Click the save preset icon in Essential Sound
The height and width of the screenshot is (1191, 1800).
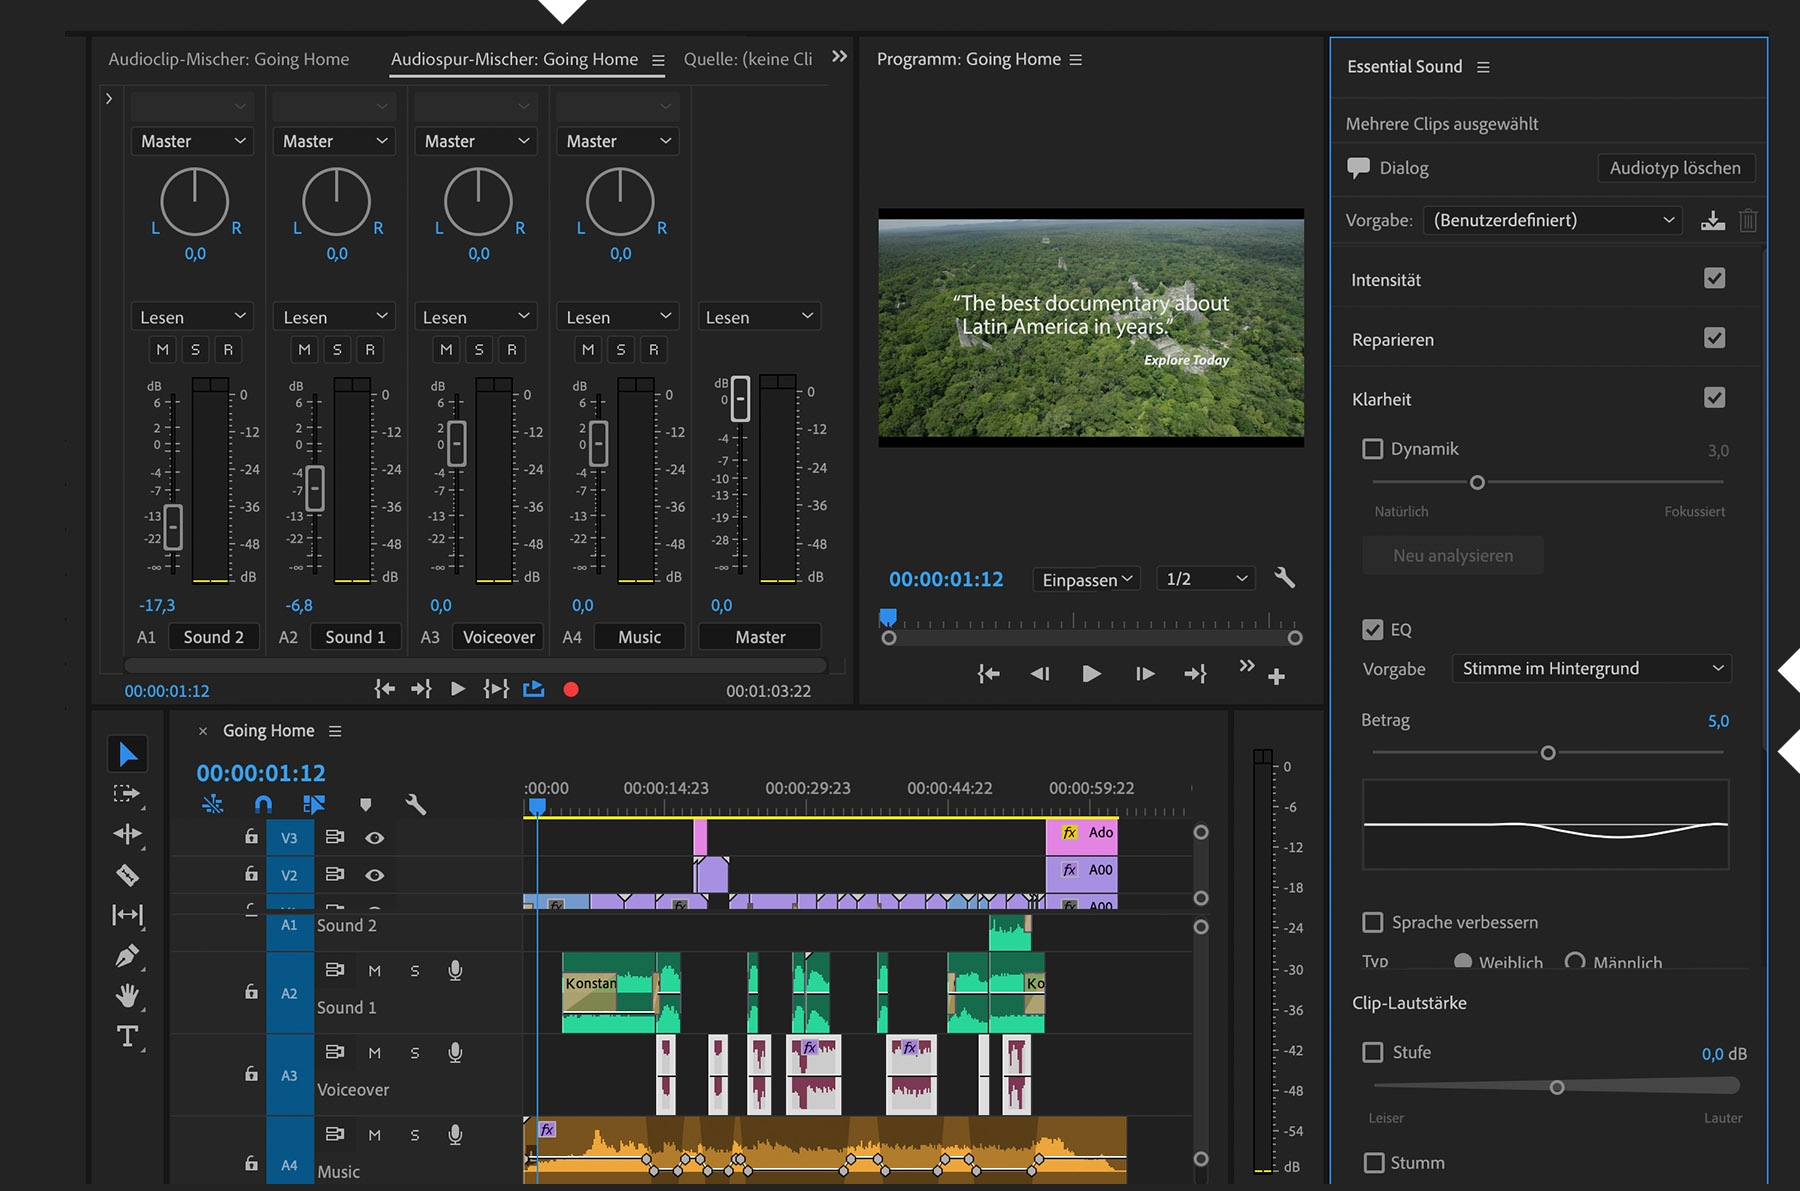click(1712, 220)
